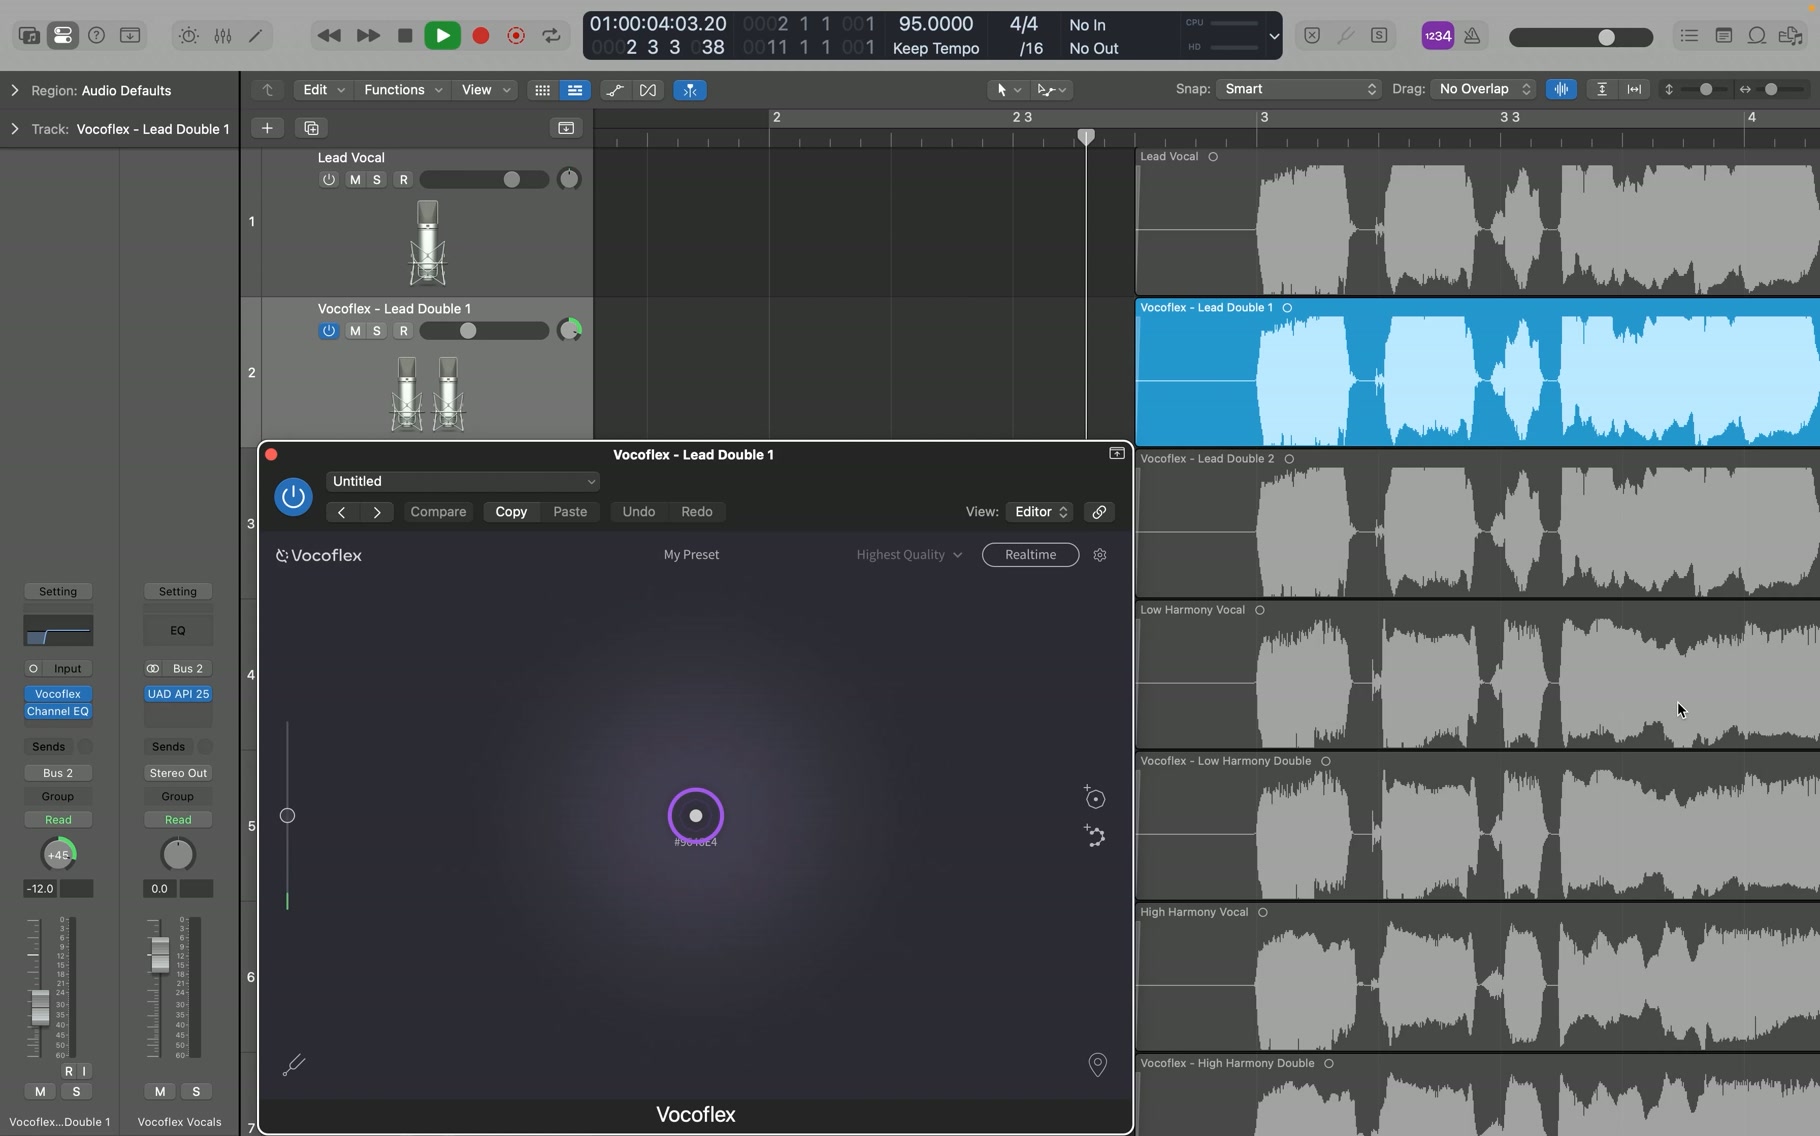1820x1136 pixels.
Task: Solo the Vocoflex - Lead Double 1 track
Action: point(377,331)
